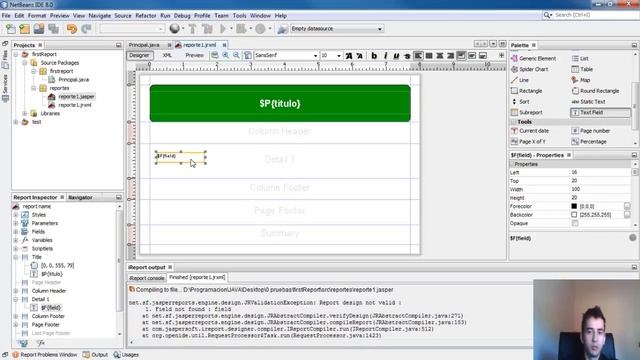The image size is (640, 360).
Task: Expand the Fields node in Report Inspector
Action: click(16, 232)
